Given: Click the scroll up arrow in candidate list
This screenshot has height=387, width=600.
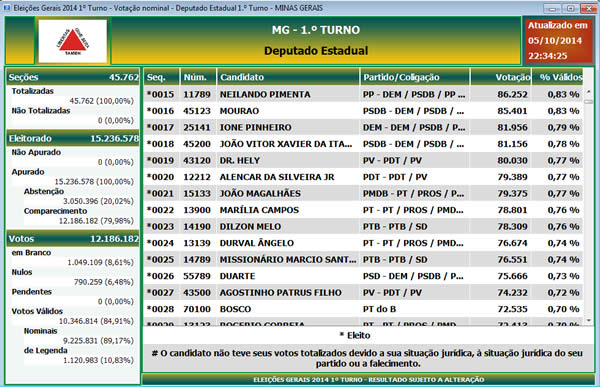Looking at the screenshot, I should click(x=589, y=92).
